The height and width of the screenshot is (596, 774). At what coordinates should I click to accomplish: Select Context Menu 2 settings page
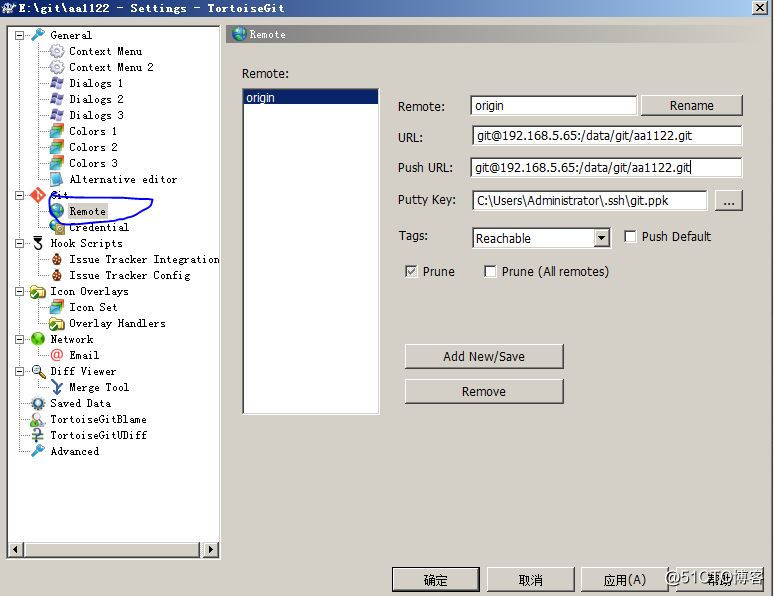click(111, 67)
